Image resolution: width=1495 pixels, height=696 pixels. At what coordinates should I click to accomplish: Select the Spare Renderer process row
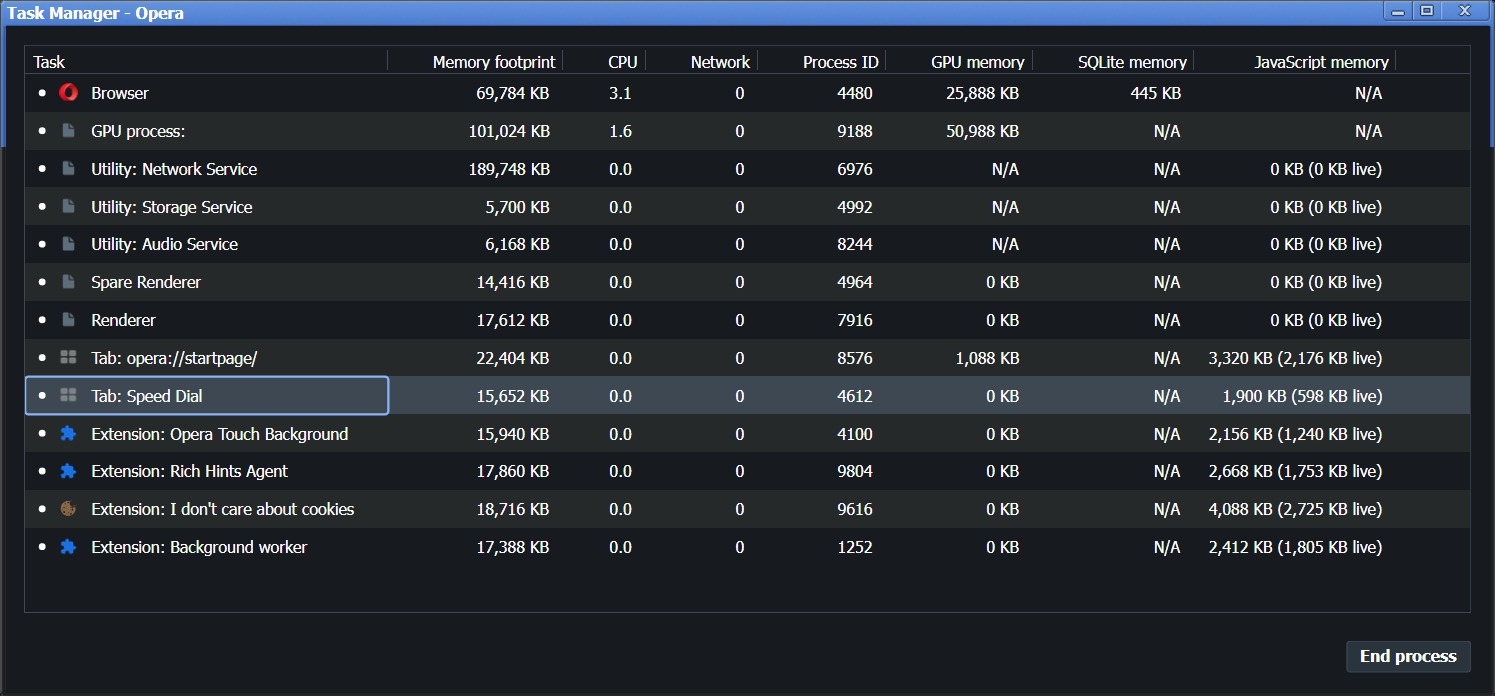click(747, 282)
